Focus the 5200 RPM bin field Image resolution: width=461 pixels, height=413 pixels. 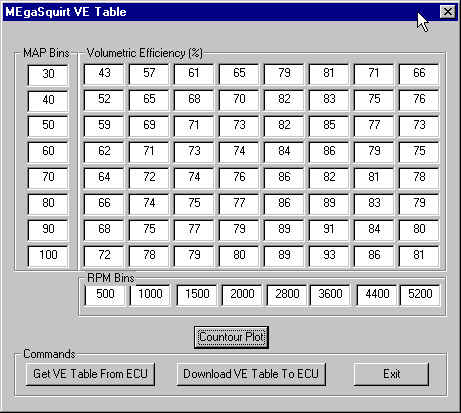point(420,295)
